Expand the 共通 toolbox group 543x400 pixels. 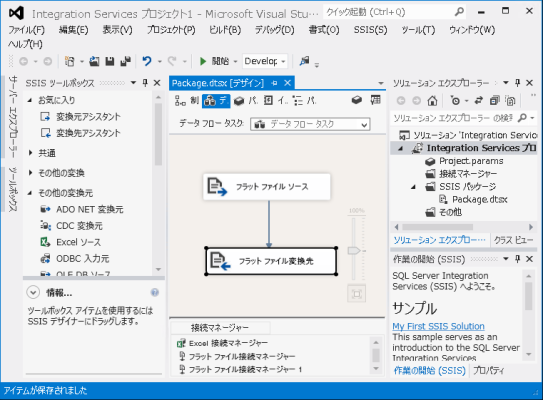[x=30, y=153]
